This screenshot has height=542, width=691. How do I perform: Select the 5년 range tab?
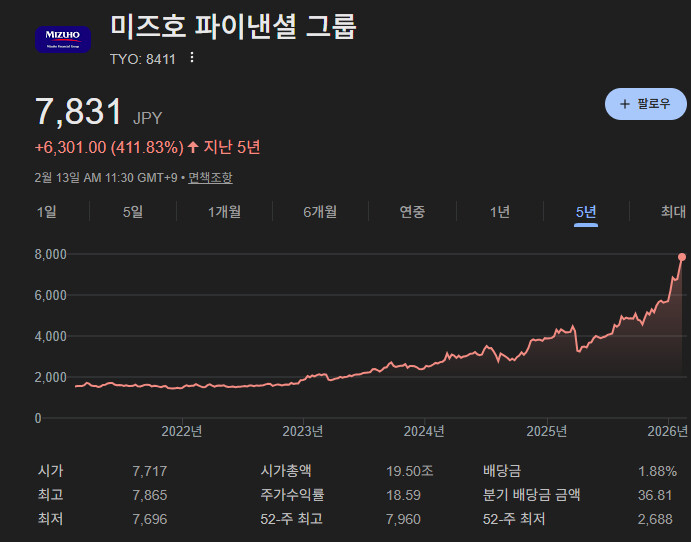point(586,212)
